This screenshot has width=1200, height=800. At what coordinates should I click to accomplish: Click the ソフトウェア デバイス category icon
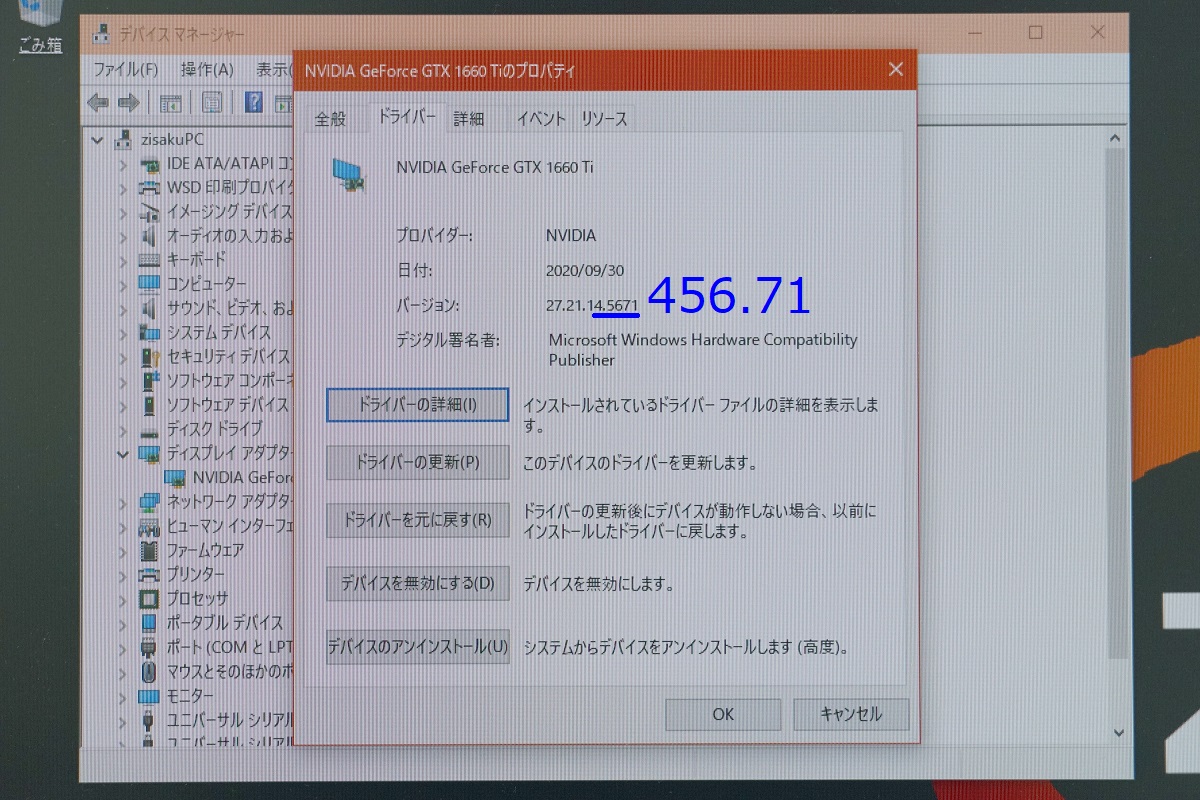tap(149, 404)
